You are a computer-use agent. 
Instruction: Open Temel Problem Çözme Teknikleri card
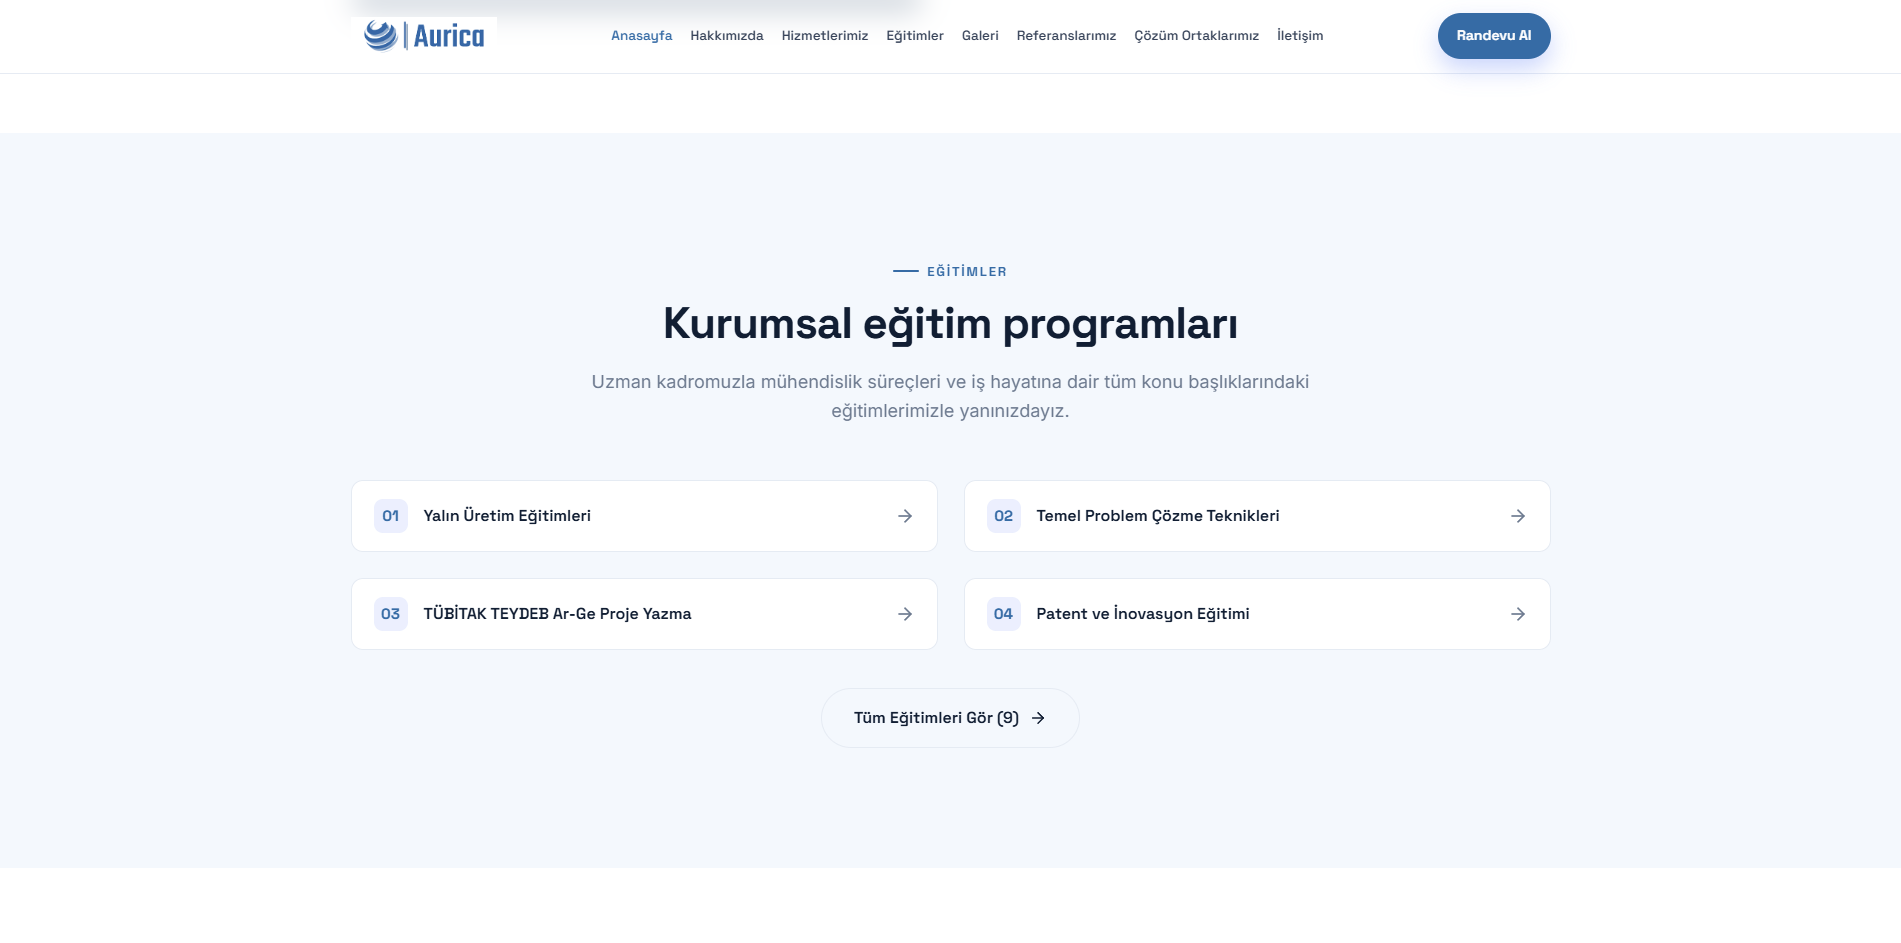[x=1256, y=516]
